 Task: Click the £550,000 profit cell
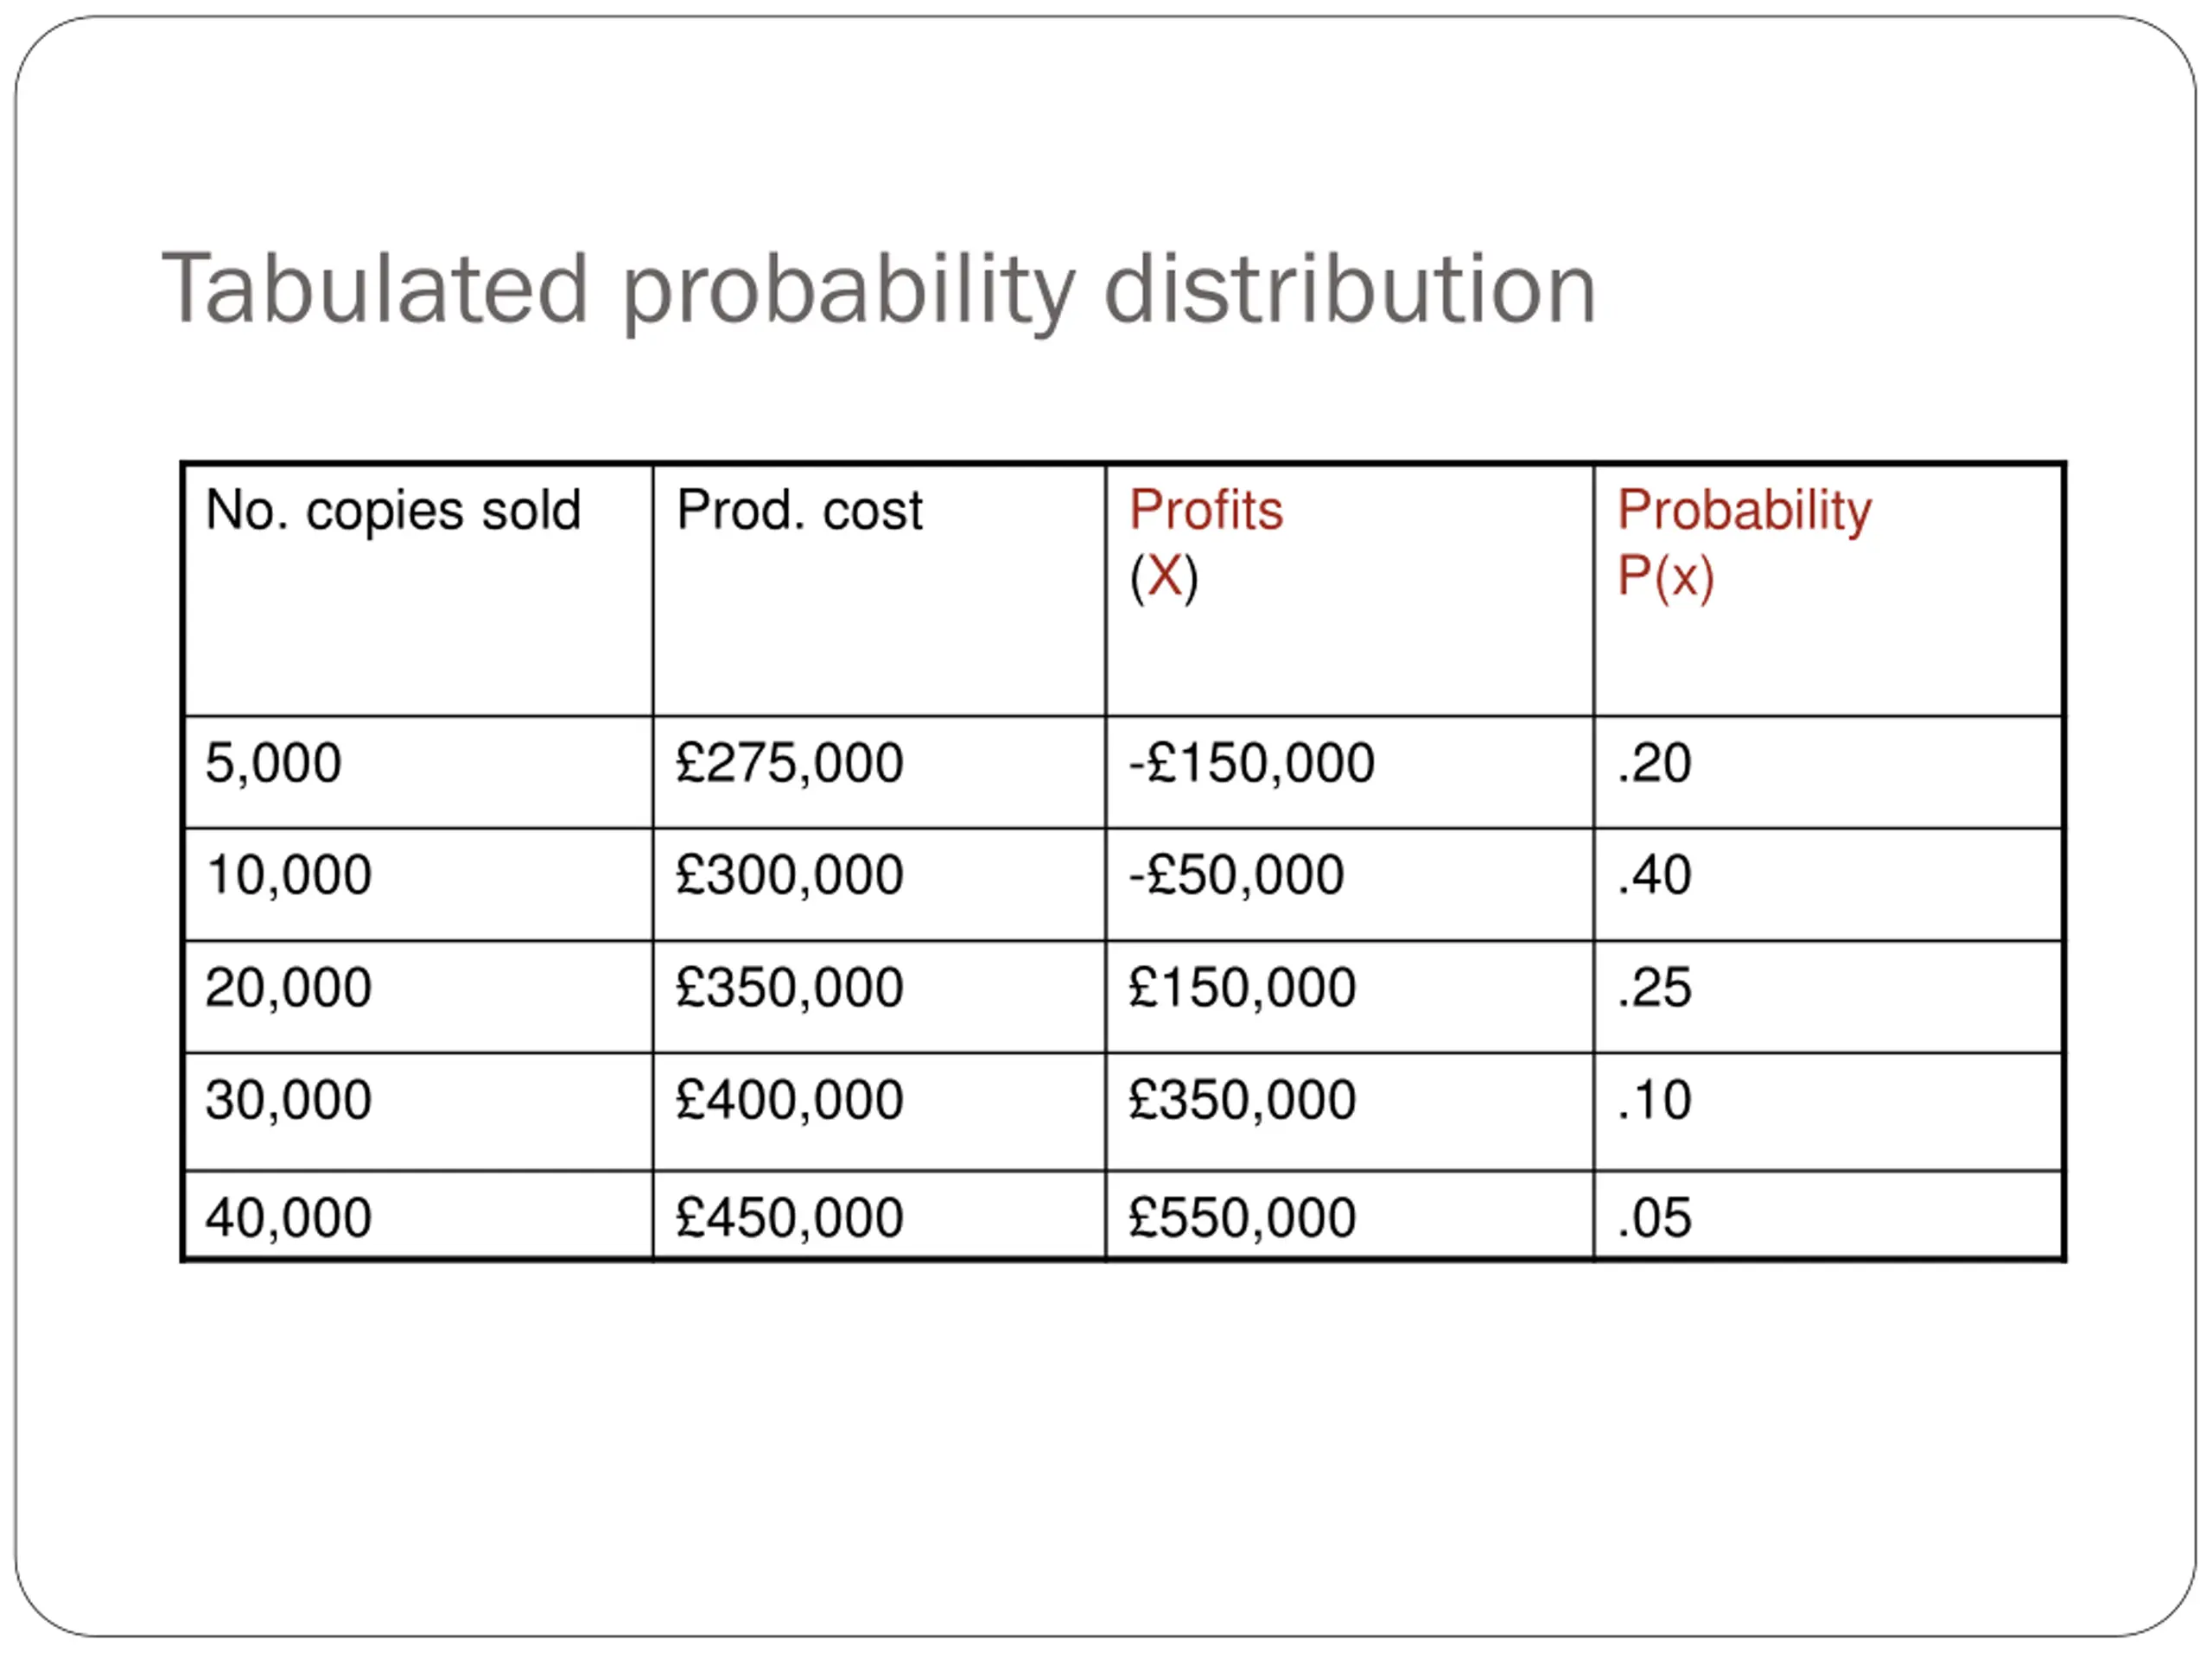click(1349, 1215)
